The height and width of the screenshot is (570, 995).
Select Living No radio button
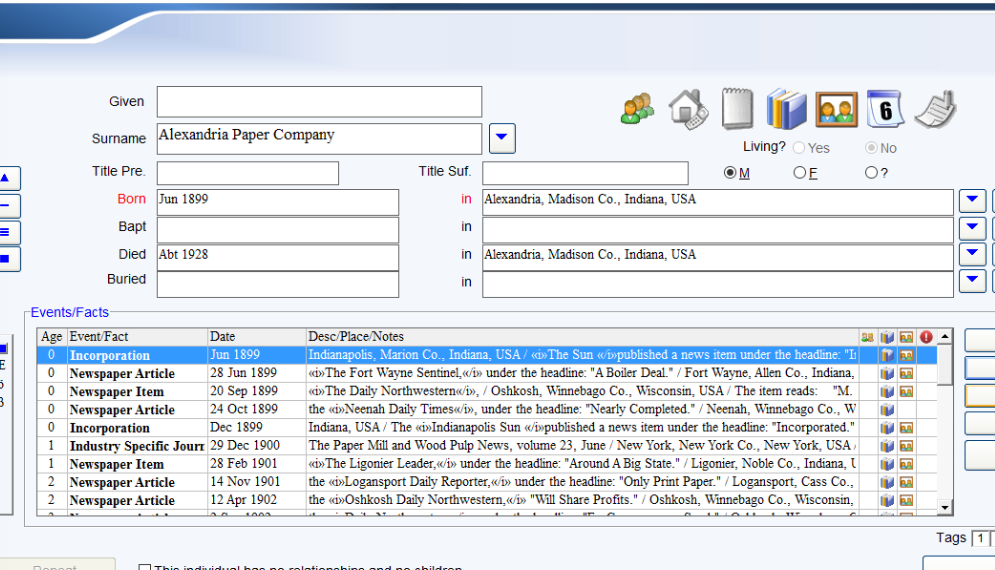871,148
